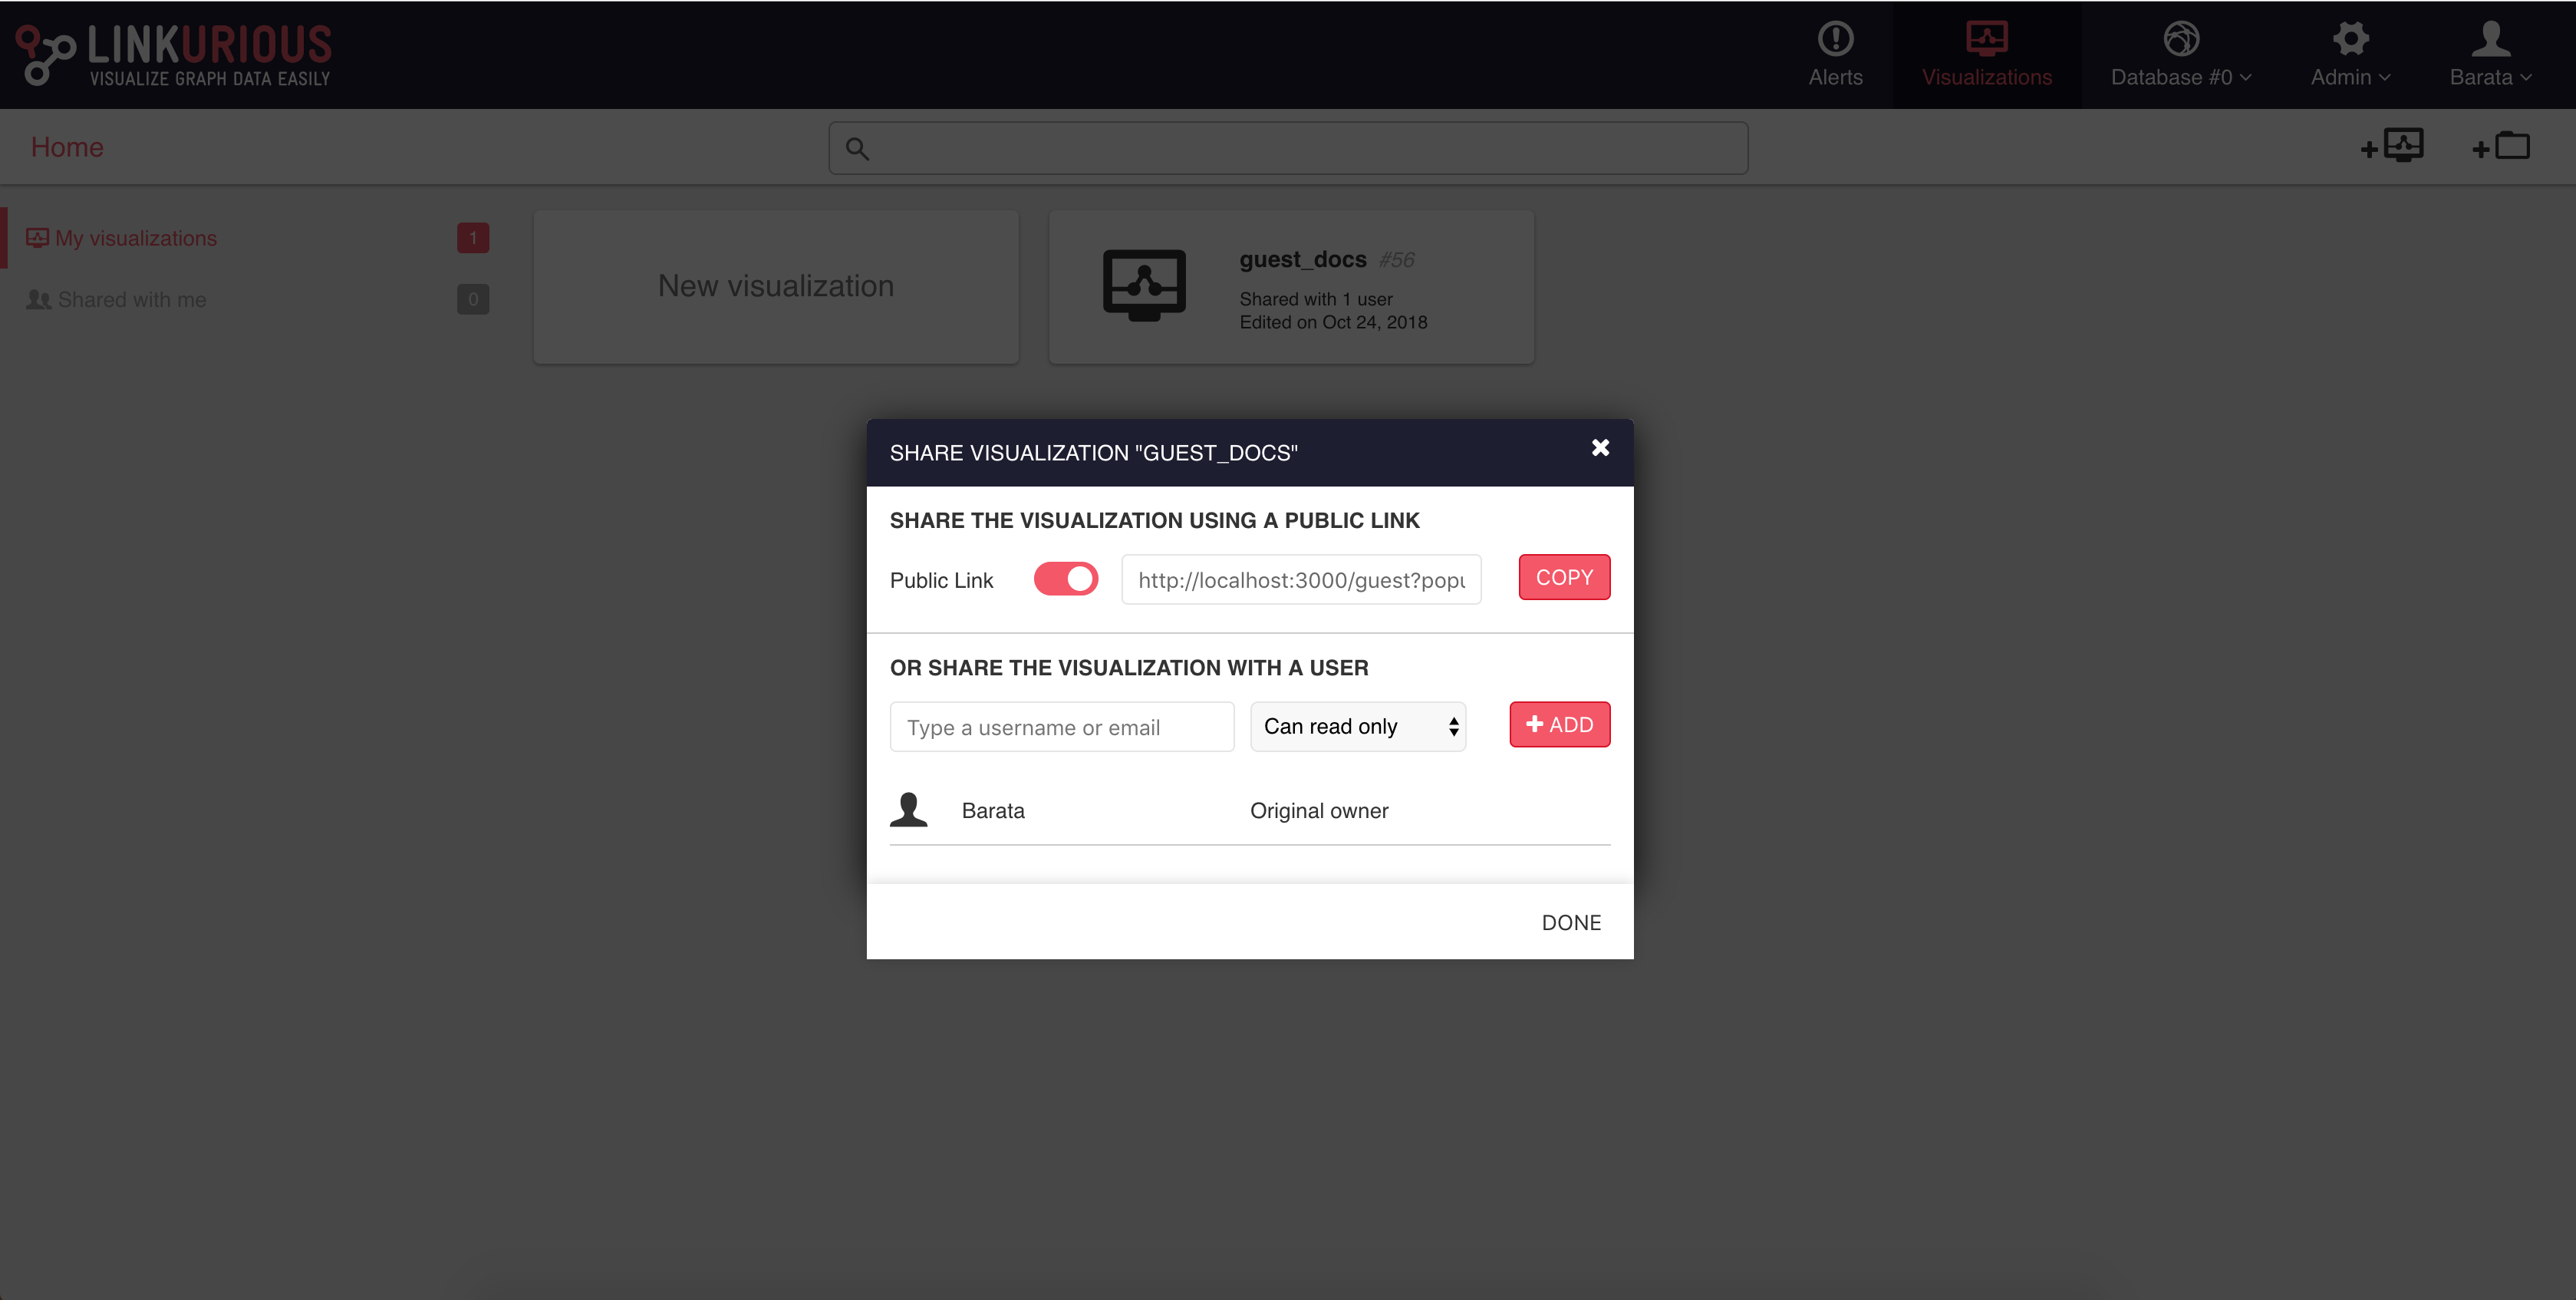Select Shared with me in sidebar
This screenshot has width=2576, height=1300.
point(132,299)
